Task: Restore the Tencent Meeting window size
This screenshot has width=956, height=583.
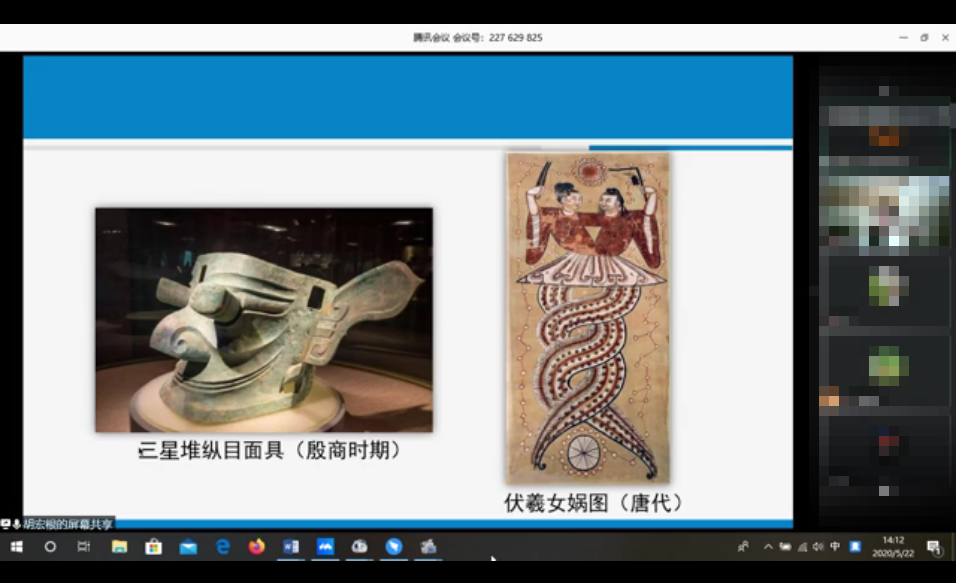Action: tap(924, 37)
